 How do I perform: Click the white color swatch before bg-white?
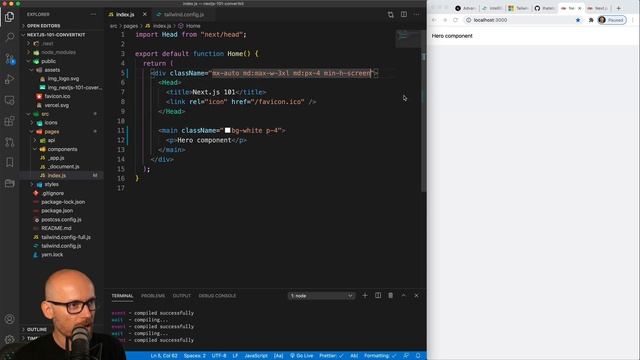227,131
